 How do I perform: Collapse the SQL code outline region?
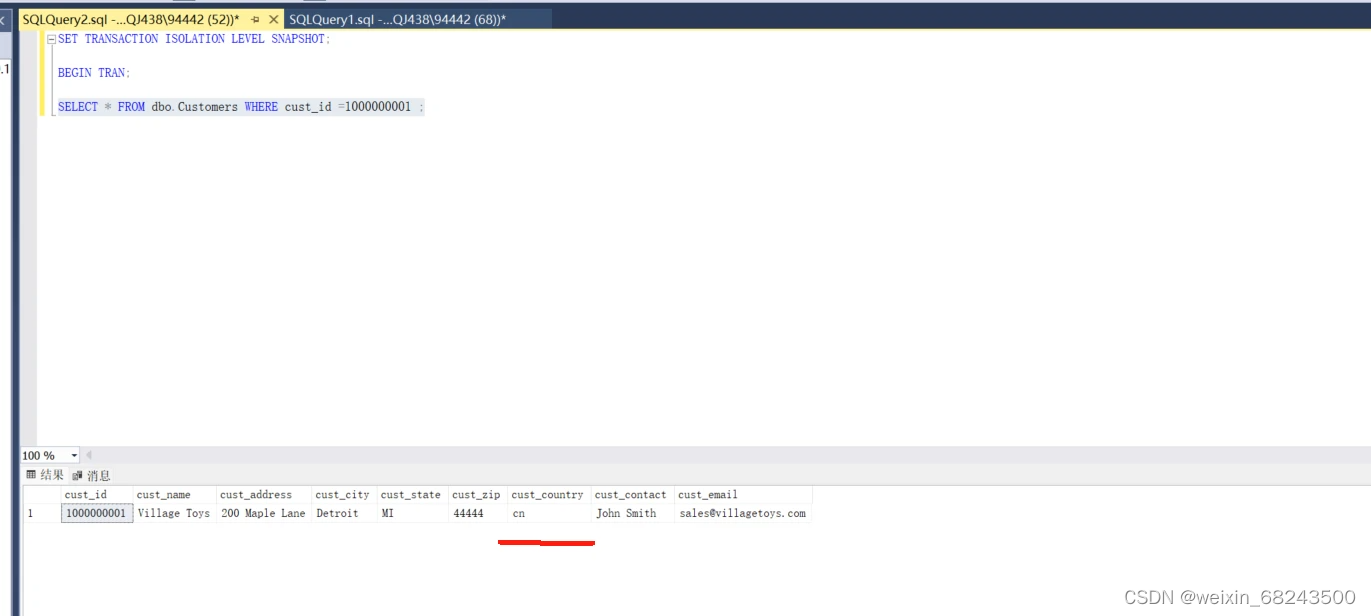coord(50,38)
